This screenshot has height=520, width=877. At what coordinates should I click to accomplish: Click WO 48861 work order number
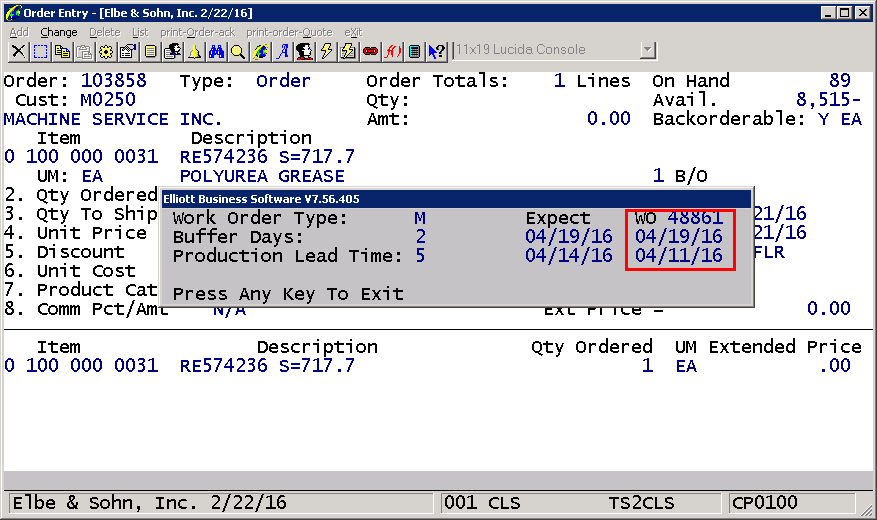(678, 218)
